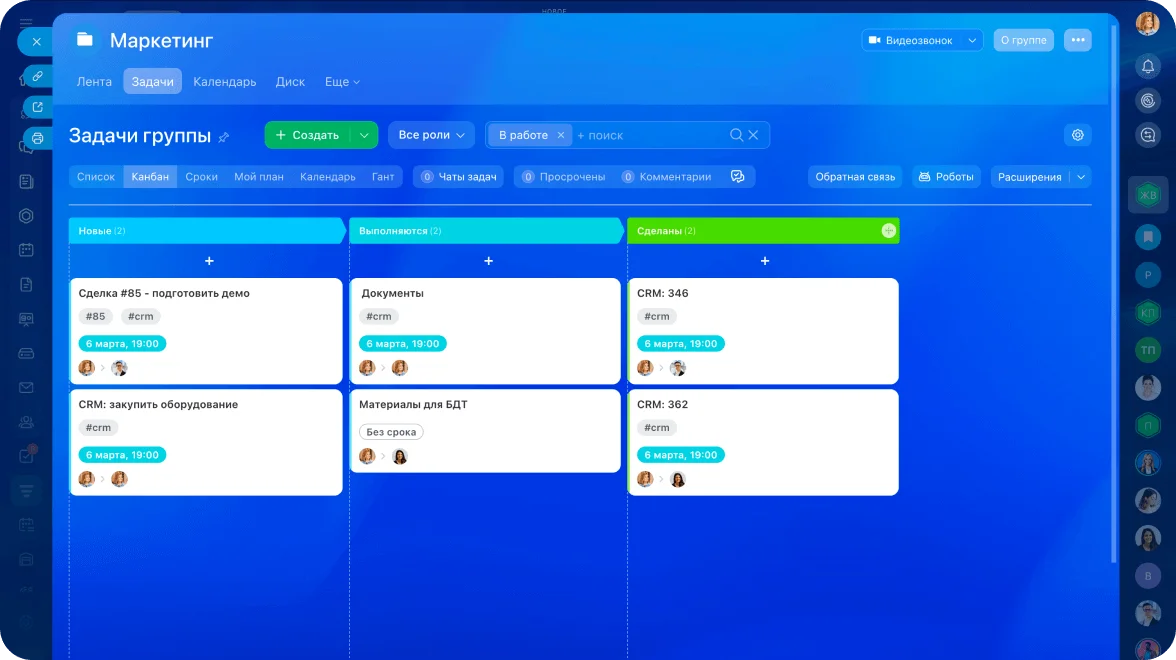Switch to the Гант view tab

click(x=383, y=177)
